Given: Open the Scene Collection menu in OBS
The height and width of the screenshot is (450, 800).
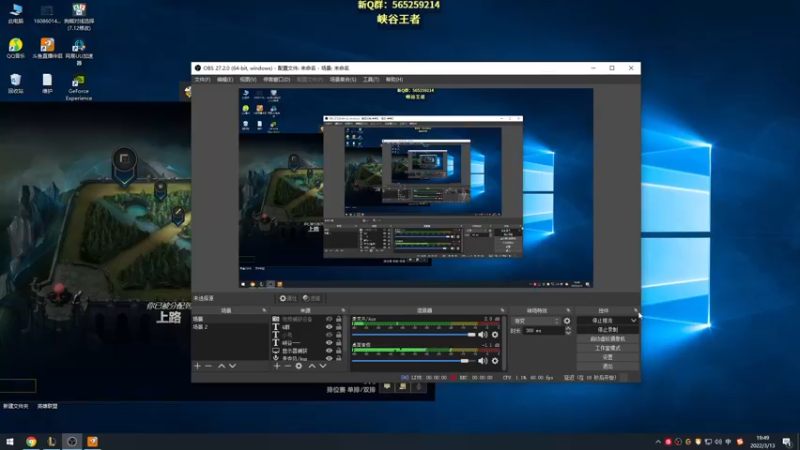Looking at the screenshot, I should 343,80.
